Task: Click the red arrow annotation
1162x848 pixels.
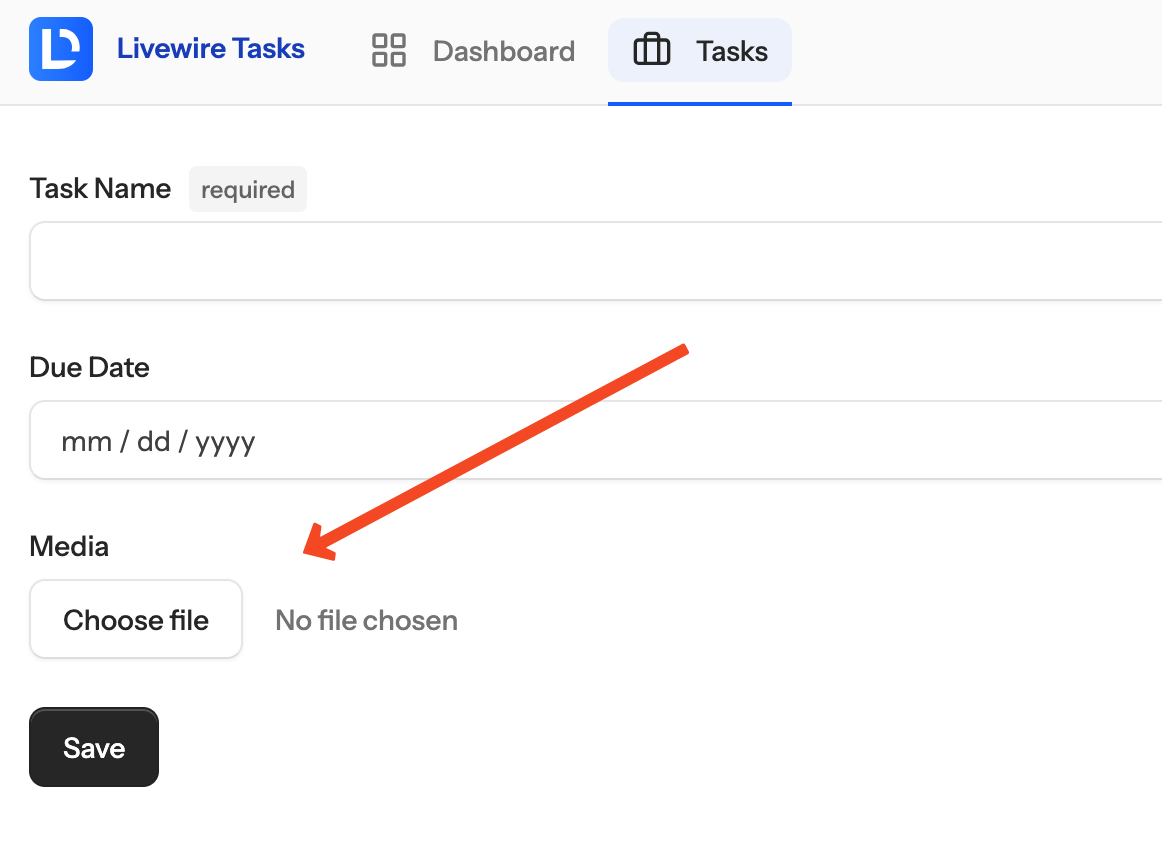Action: click(495, 452)
